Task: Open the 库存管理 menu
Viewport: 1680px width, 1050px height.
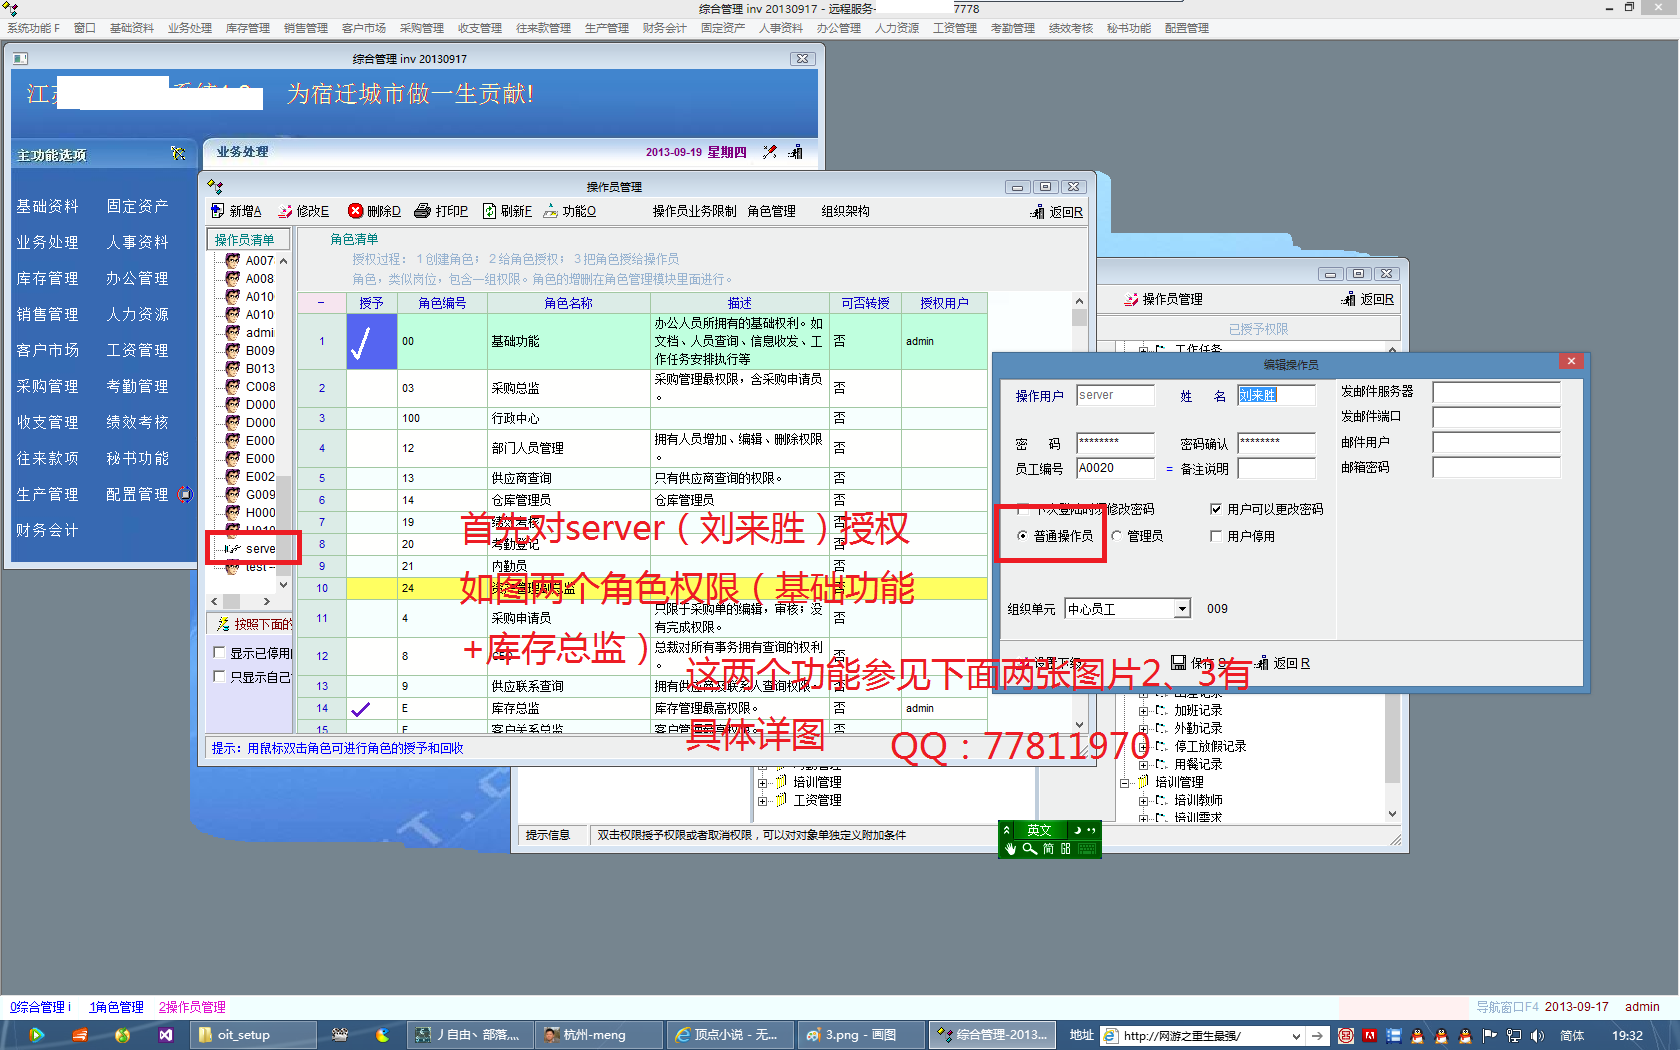Action: [247, 28]
